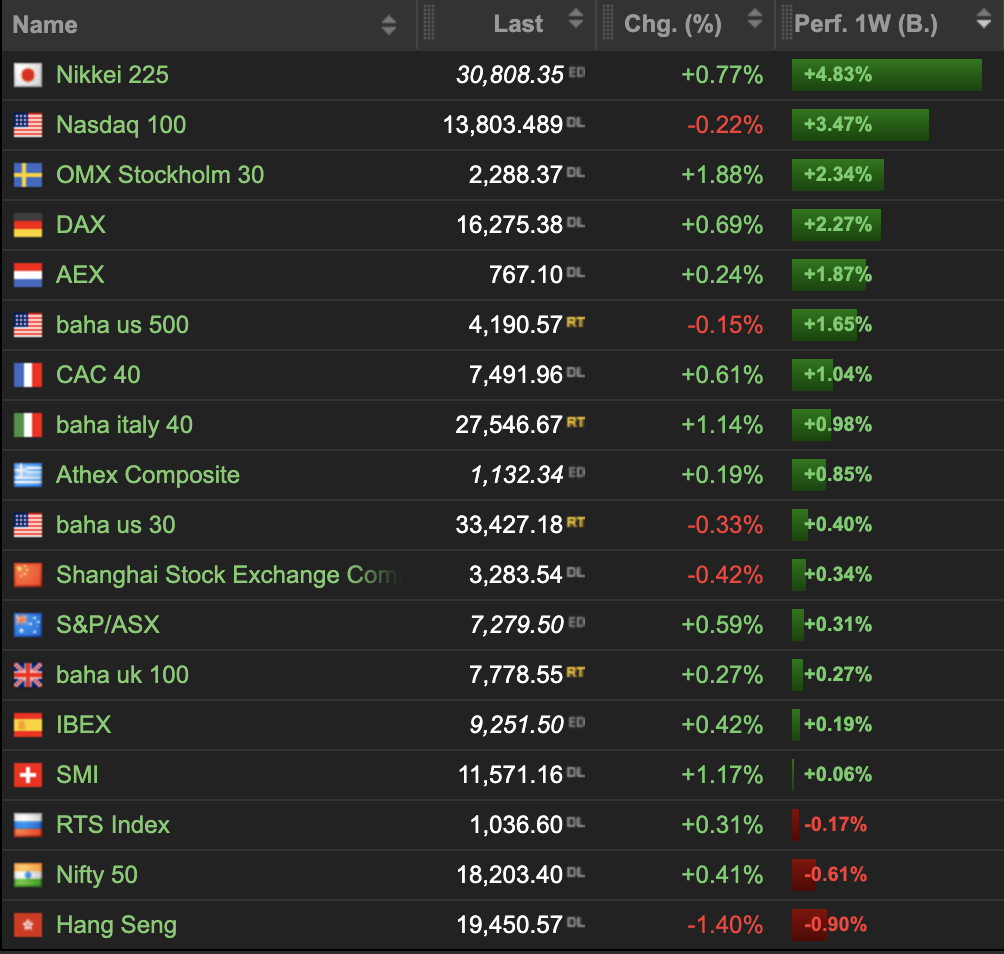Click the US flag beside Nasdaq 100
The width and height of the screenshot is (1004, 954).
[28, 125]
